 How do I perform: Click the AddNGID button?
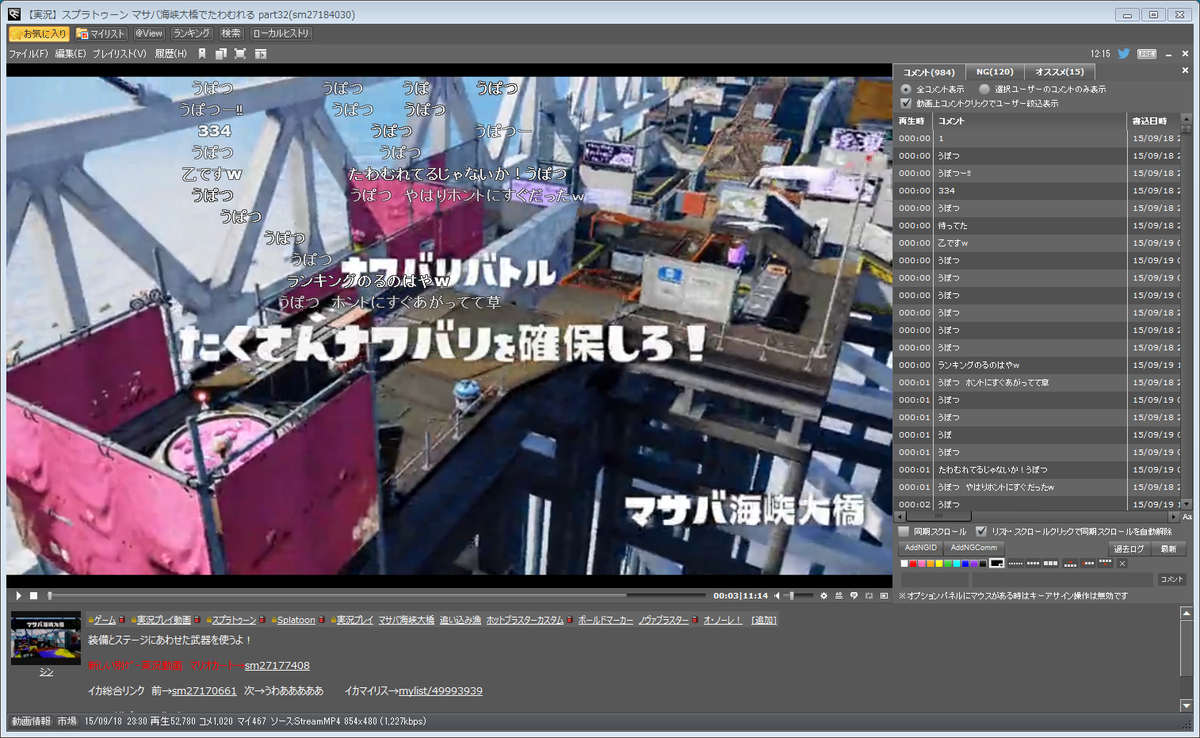921,548
